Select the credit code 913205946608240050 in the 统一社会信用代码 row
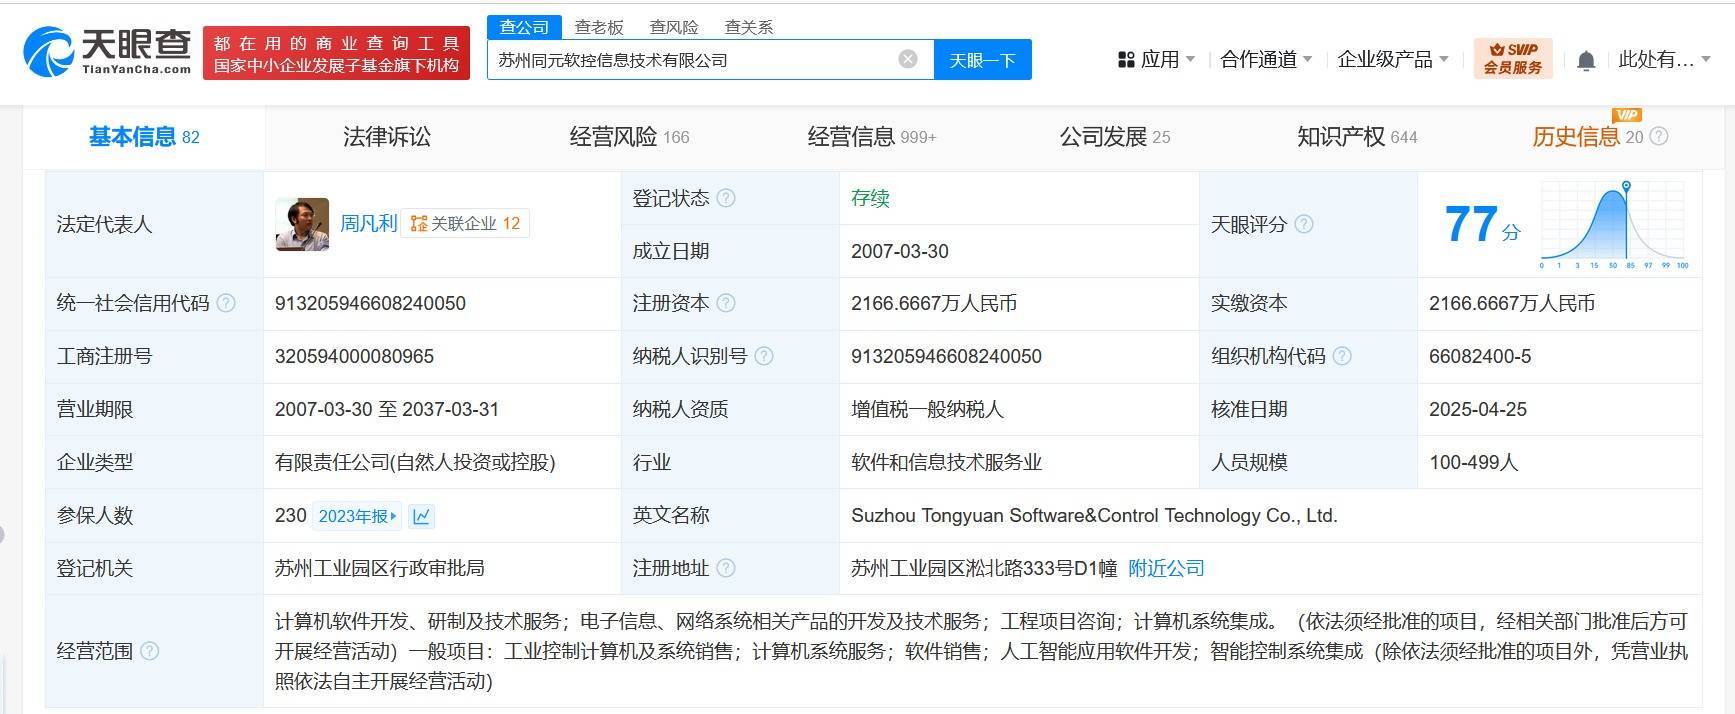1735x714 pixels. [370, 303]
